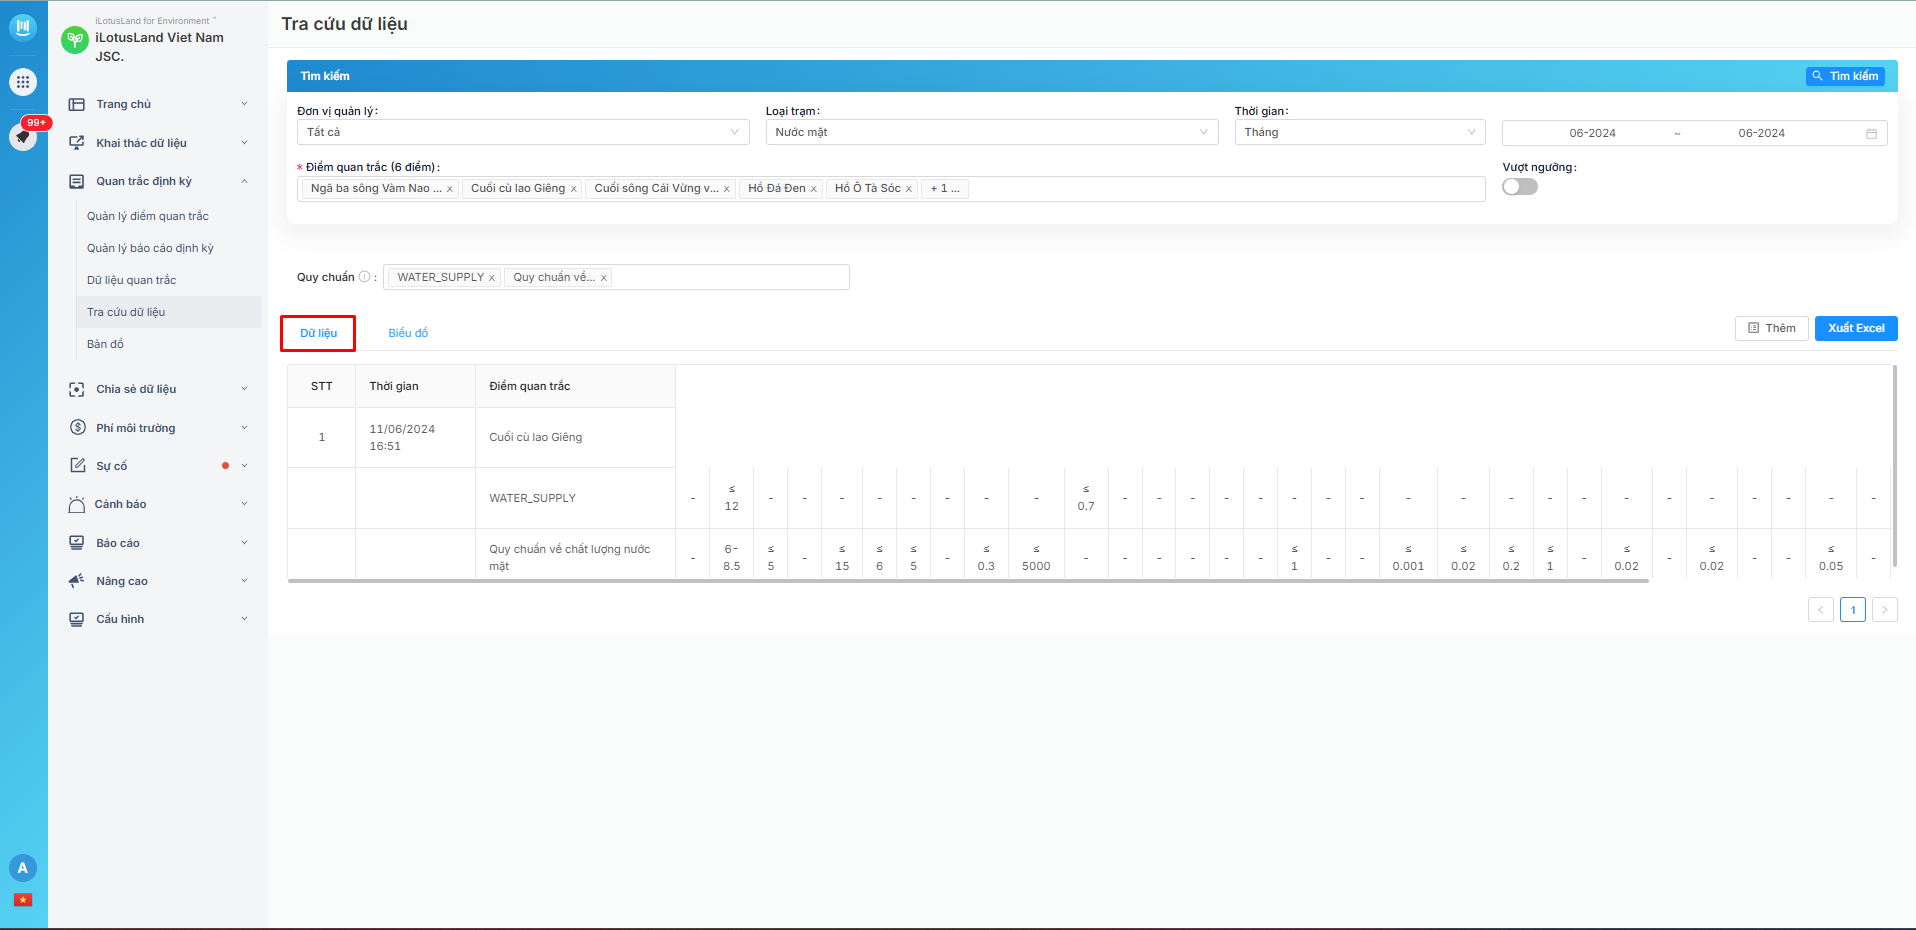Open Quản lý báo cáo định kỳ
Image resolution: width=1916 pixels, height=930 pixels.
pyautogui.click(x=169, y=248)
